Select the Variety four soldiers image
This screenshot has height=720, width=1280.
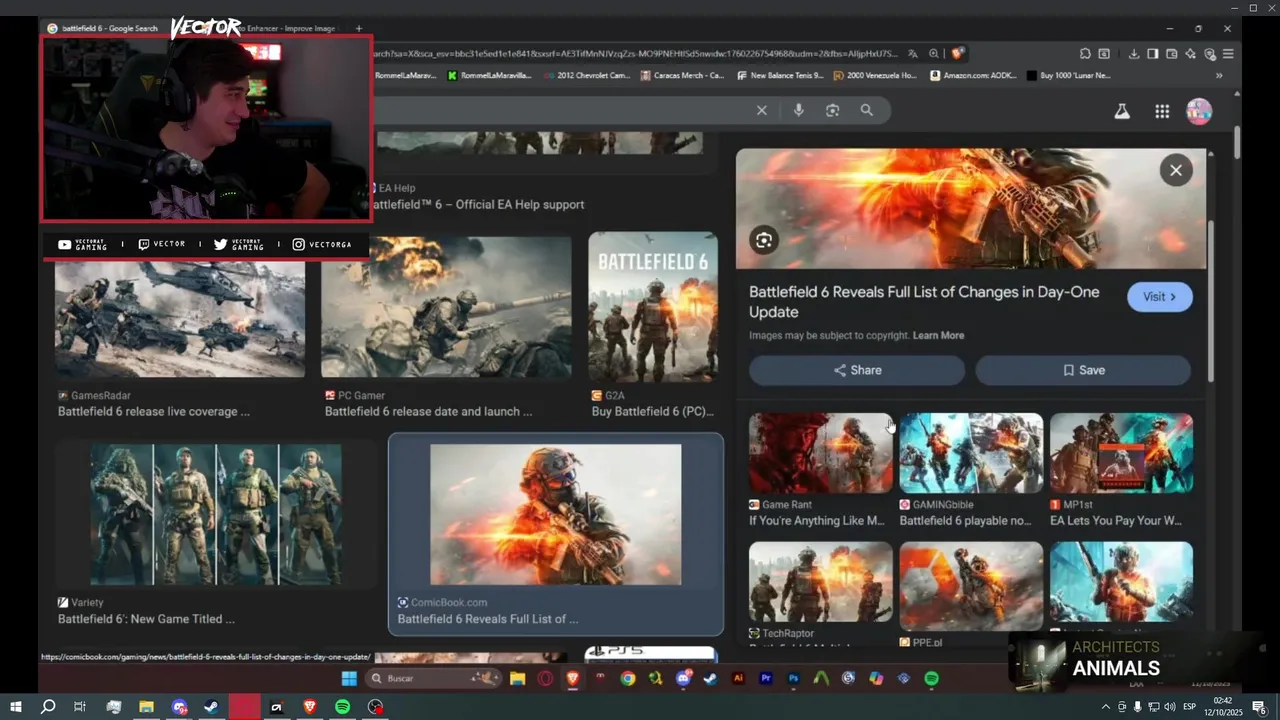[x=216, y=515]
